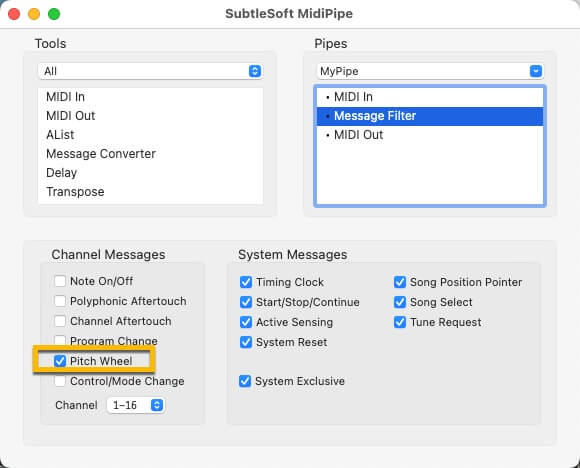580x468 pixels.
Task: Pick the Delay tool
Action: (150, 173)
